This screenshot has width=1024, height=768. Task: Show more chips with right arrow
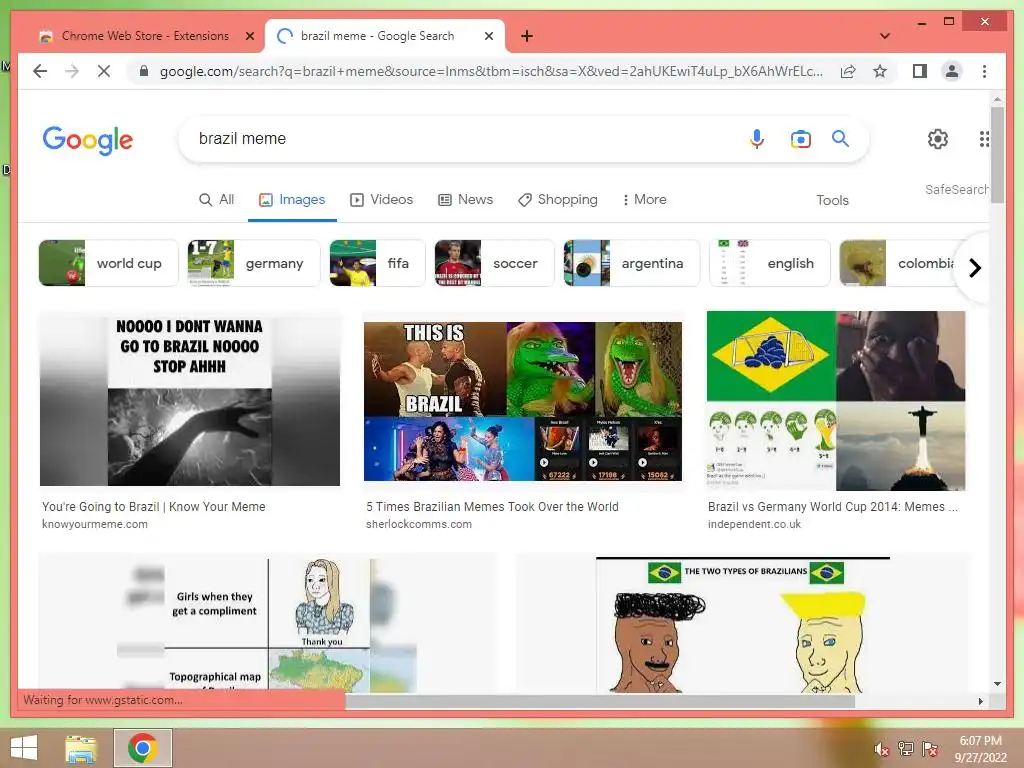click(974, 268)
